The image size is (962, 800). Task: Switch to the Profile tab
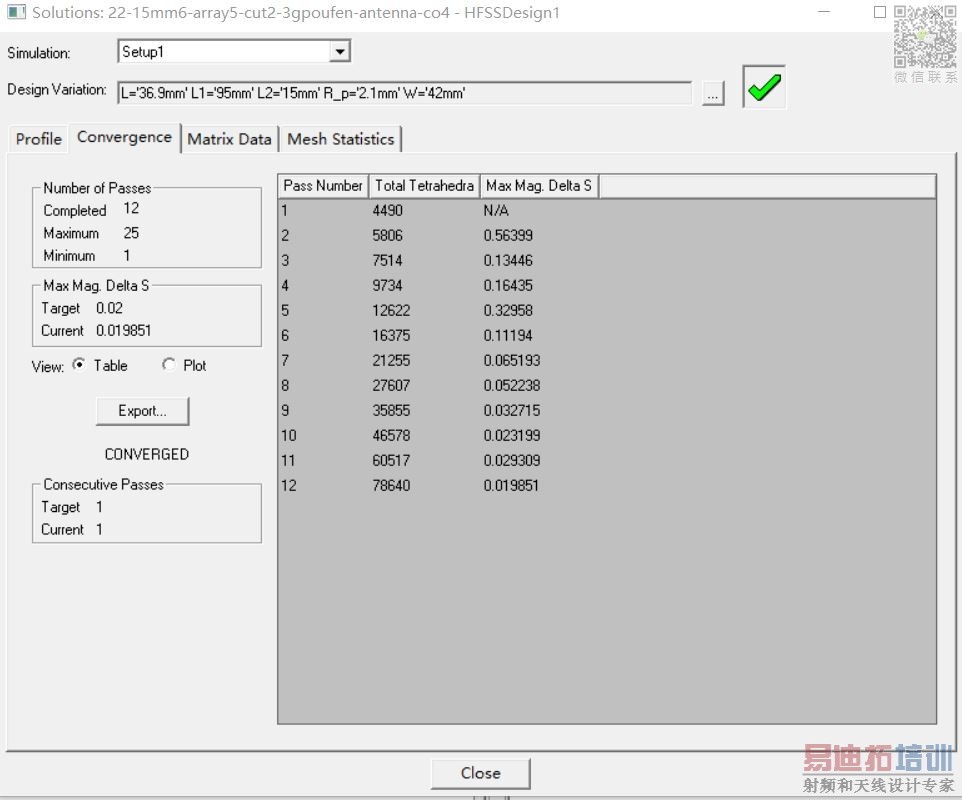(39, 139)
